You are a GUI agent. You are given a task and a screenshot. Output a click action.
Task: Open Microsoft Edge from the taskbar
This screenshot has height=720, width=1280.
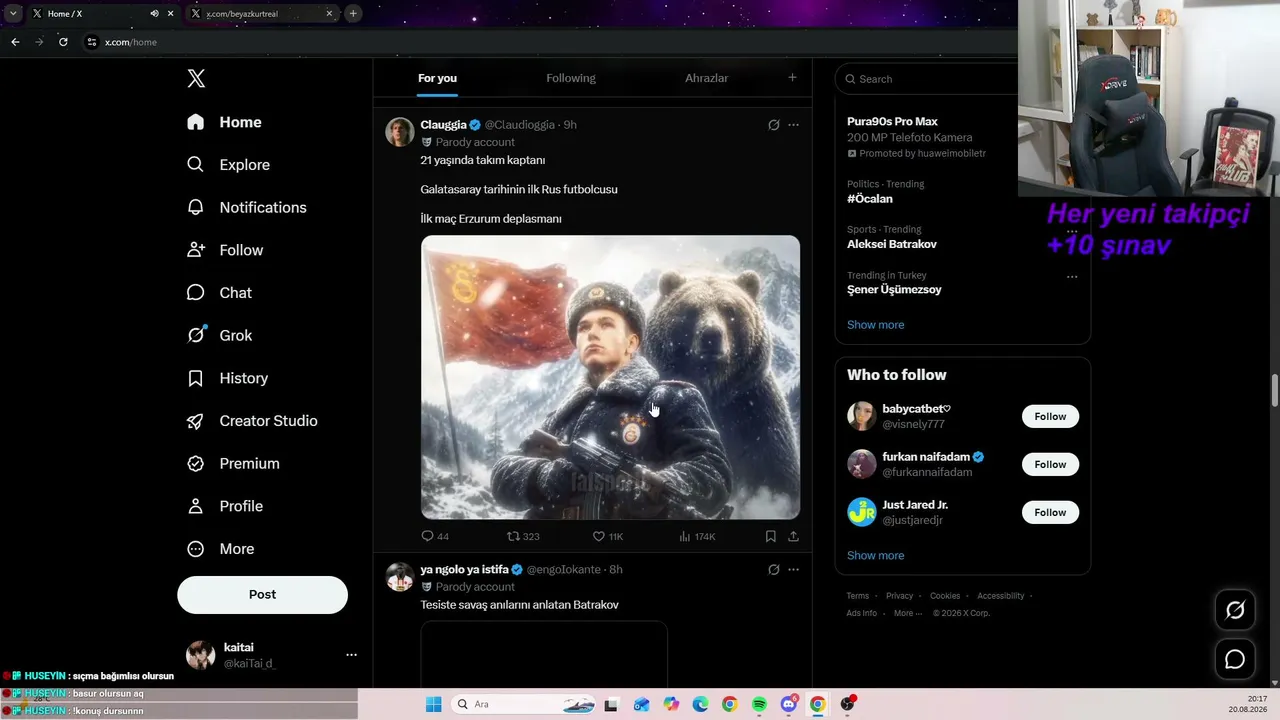(x=700, y=704)
